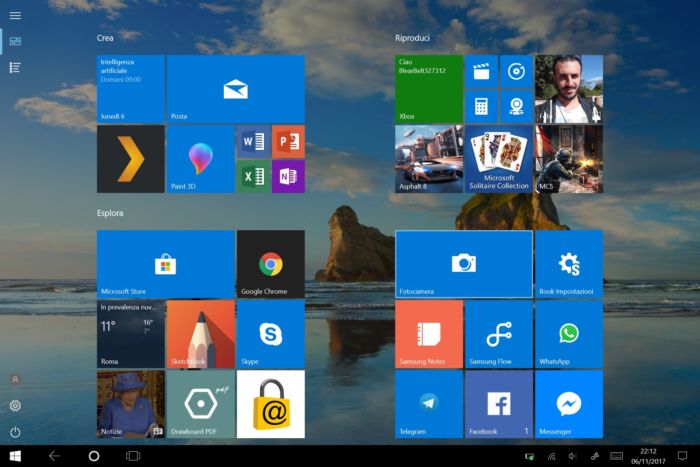Open the webcam/maps small tile

tap(517, 107)
